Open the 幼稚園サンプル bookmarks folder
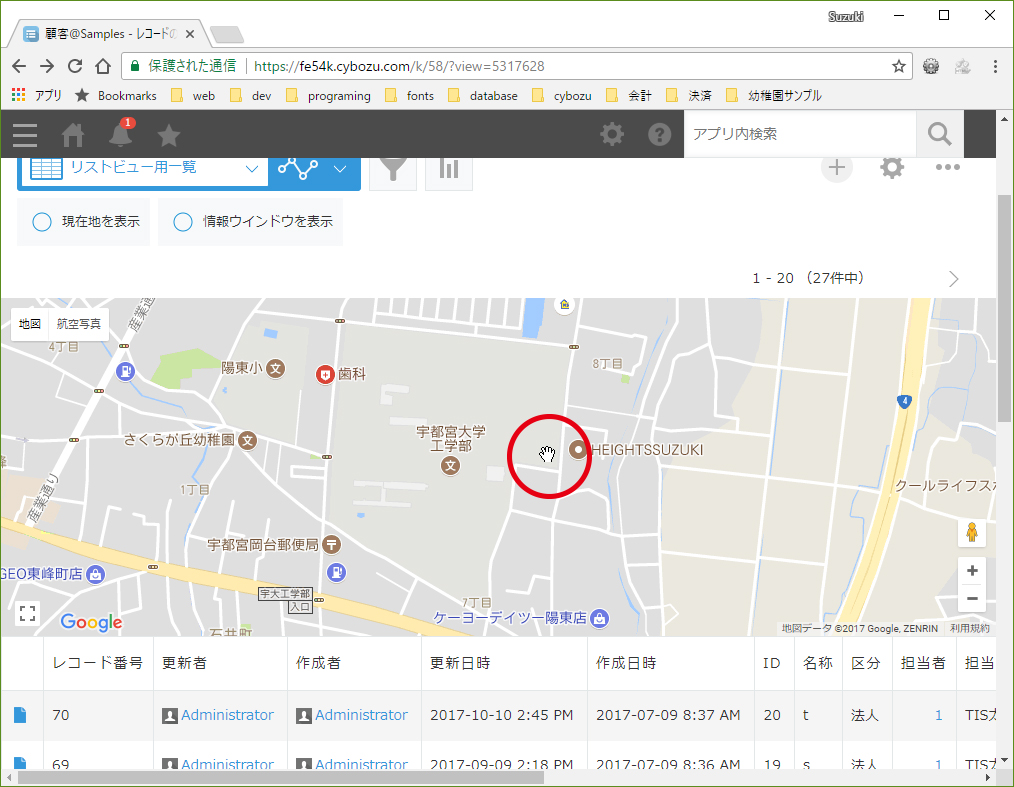Screen dimensions: 1014x787 point(774,96)
